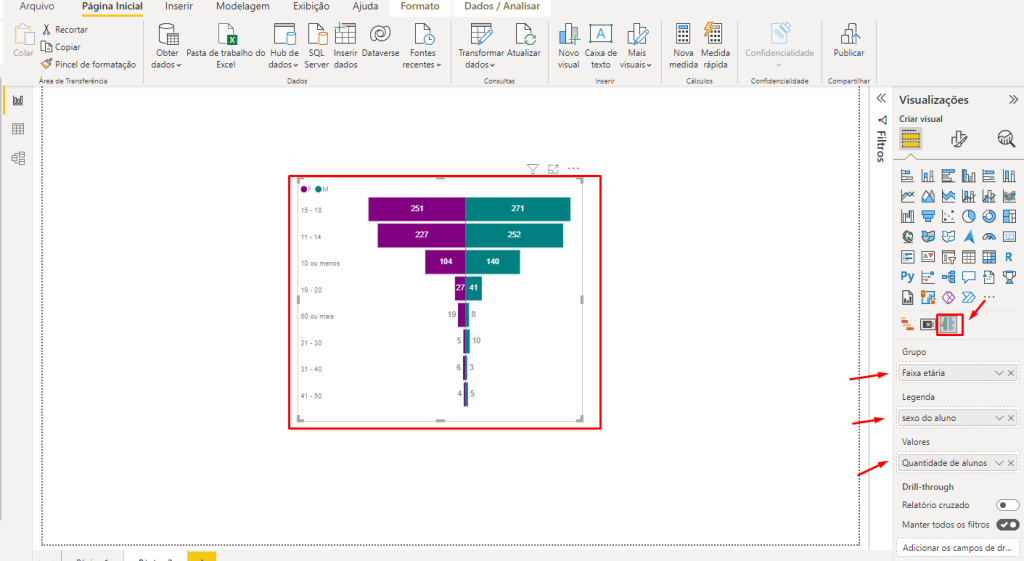Toggle Manter todos os filtros switch
The image size is (1024, 561).
[x=1007, y=524]
